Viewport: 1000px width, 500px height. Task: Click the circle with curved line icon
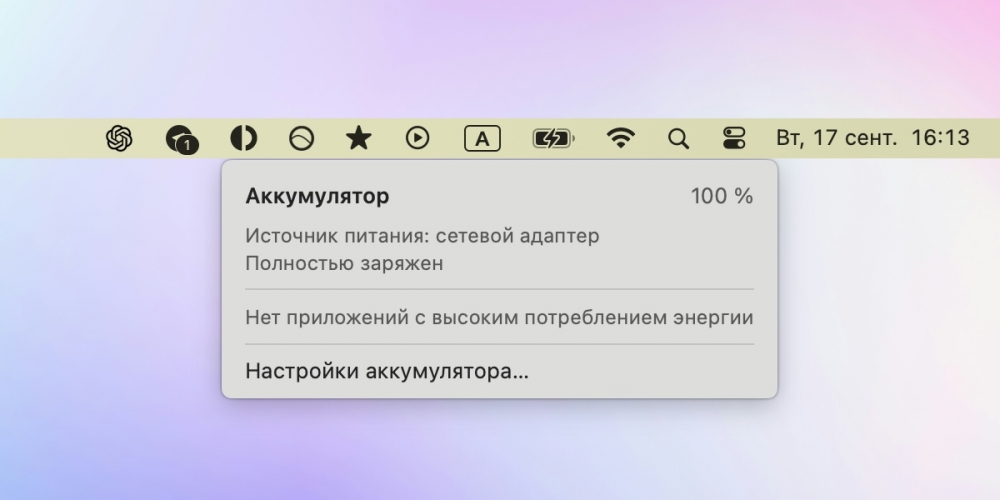pos(302,138)
